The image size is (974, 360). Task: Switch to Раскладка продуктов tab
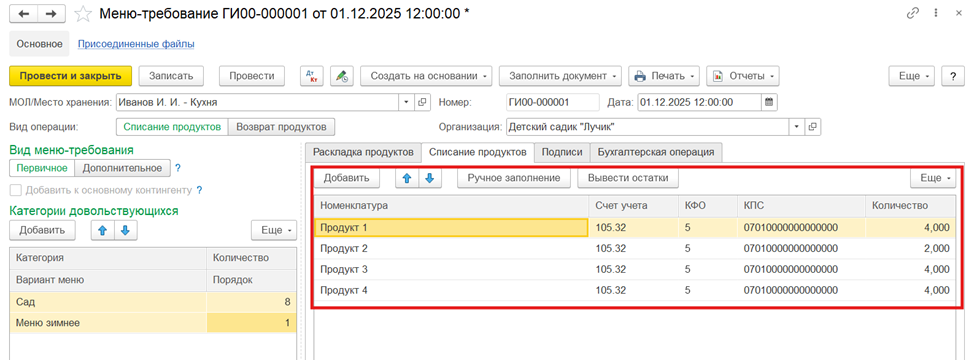point(363,152)
